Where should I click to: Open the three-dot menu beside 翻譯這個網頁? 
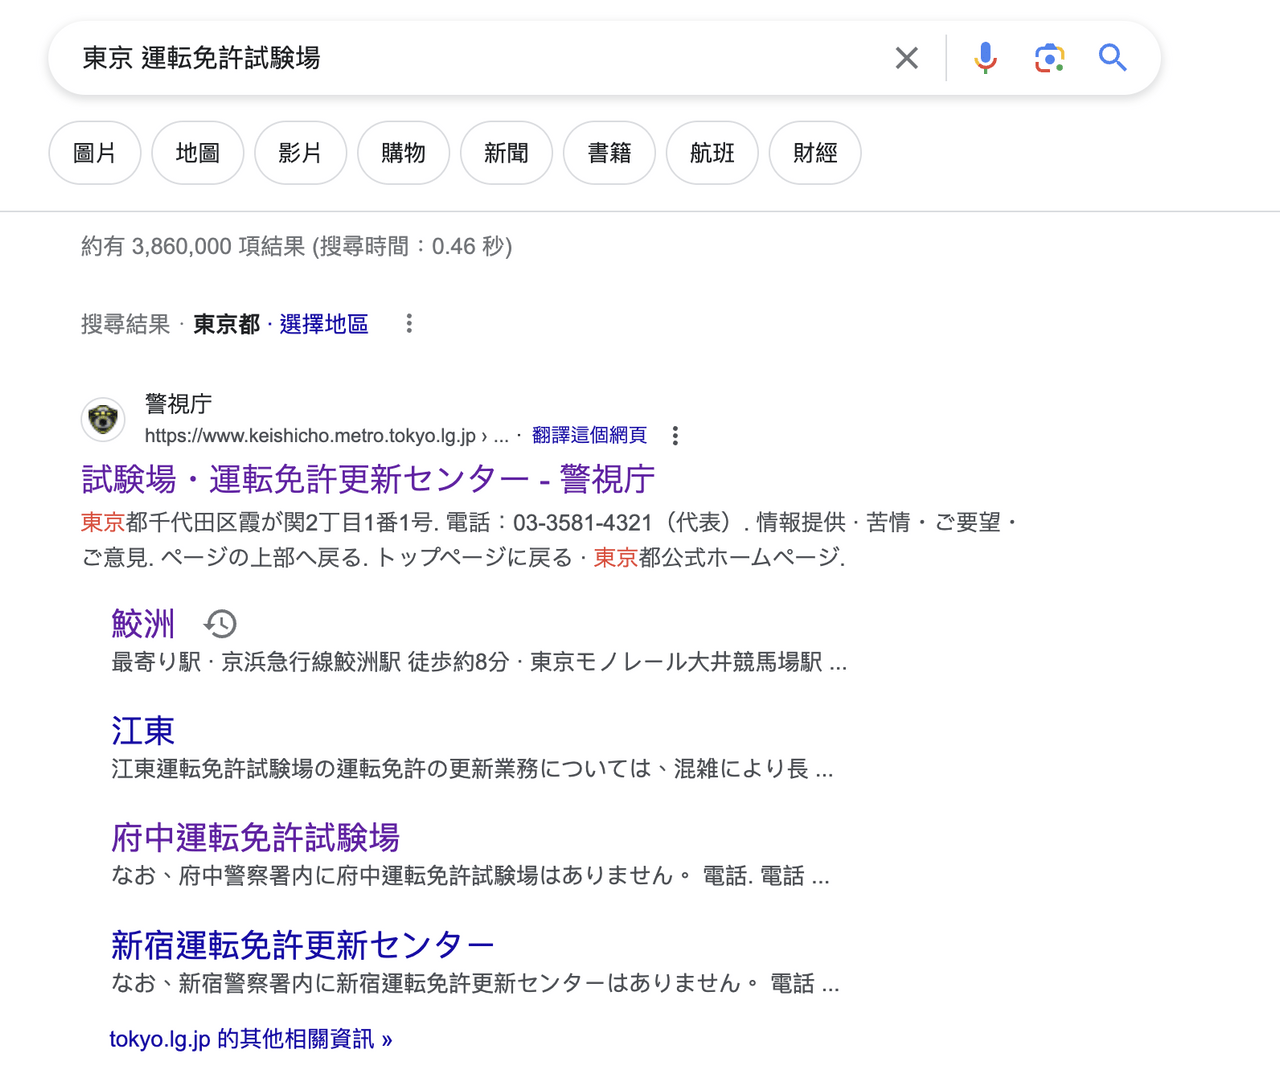tap(676, 436)
